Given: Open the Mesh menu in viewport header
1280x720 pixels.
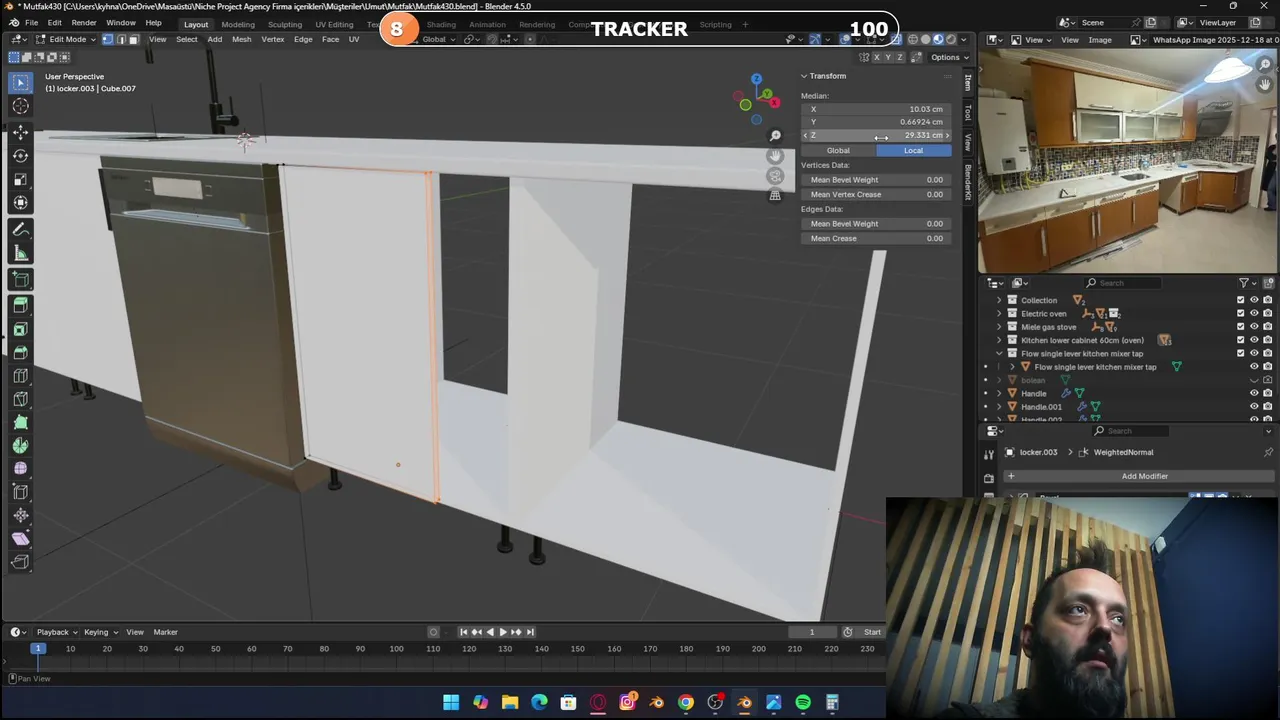Looking at the screenshot, I should [x=242, y=39].
